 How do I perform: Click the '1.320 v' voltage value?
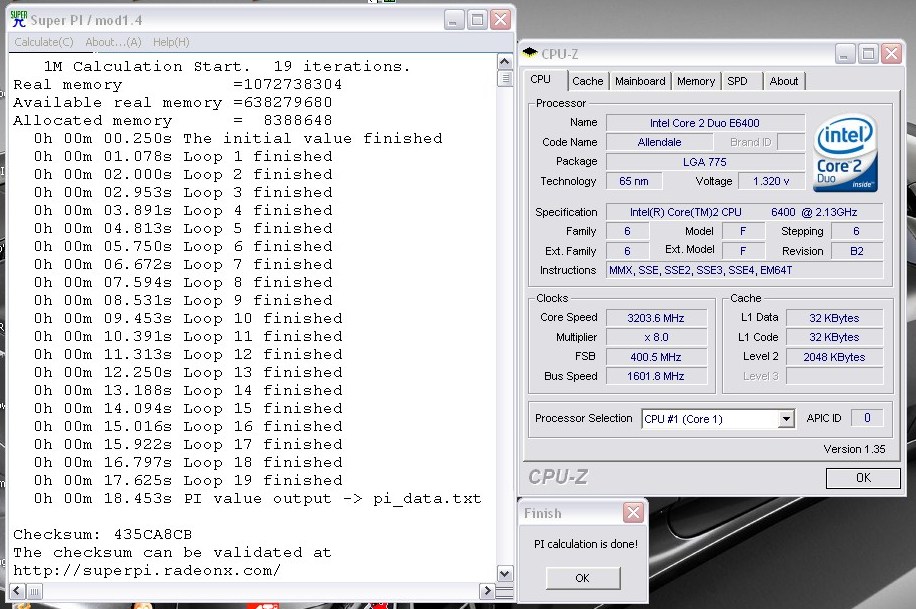coord(771,181)
